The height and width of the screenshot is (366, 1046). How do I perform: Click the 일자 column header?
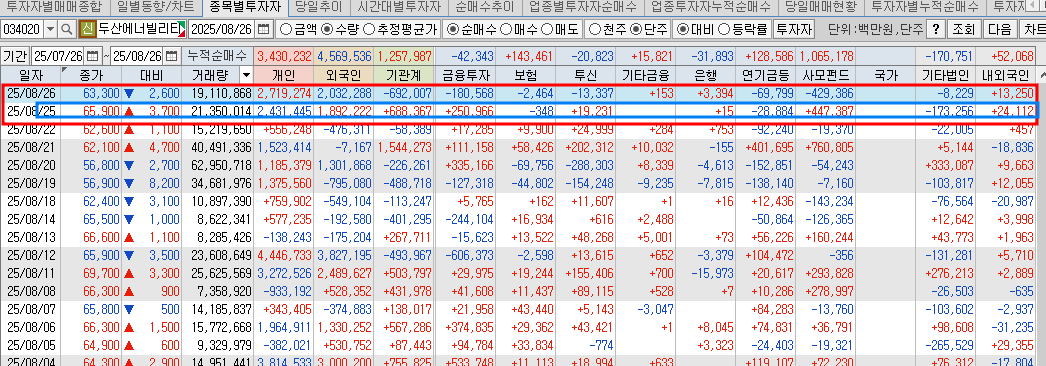pyautogui.click(x=30, y=75)
